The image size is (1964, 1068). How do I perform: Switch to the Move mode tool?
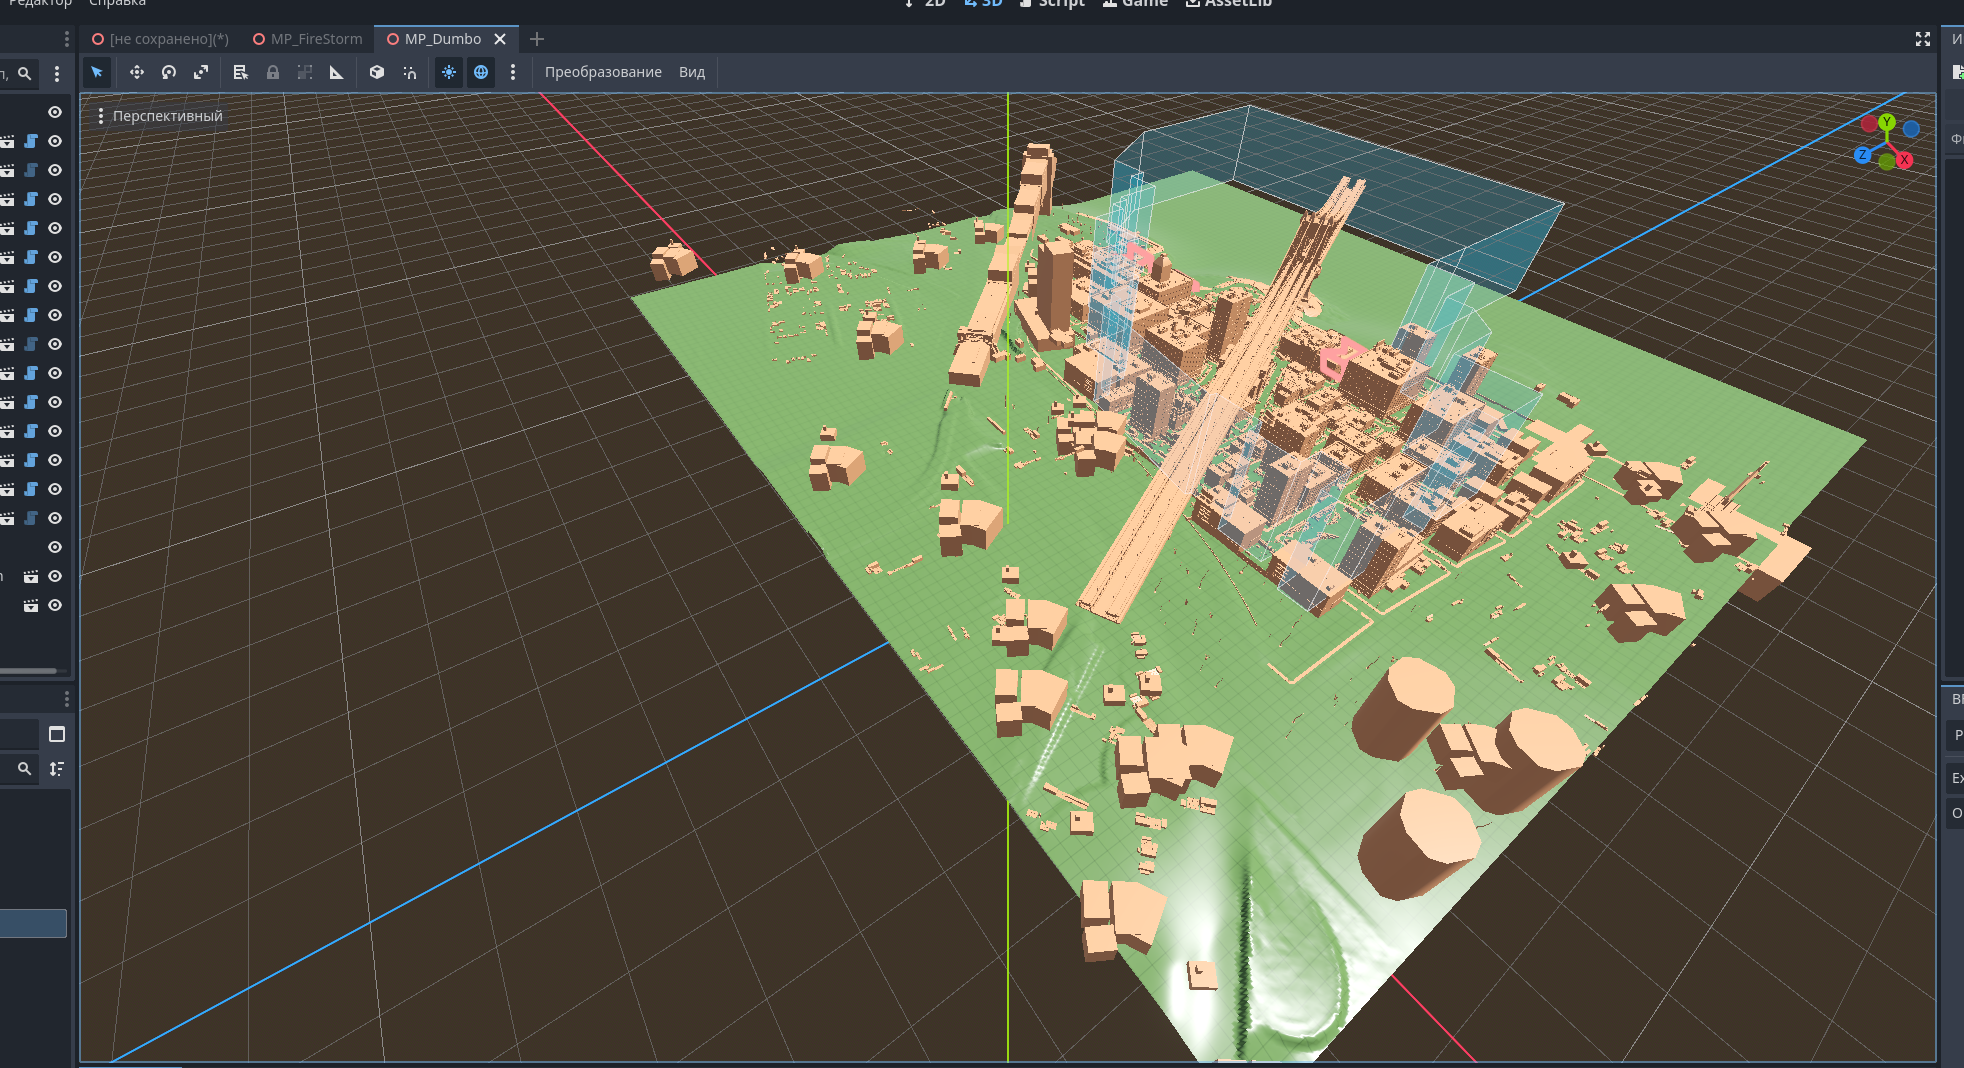137,72
